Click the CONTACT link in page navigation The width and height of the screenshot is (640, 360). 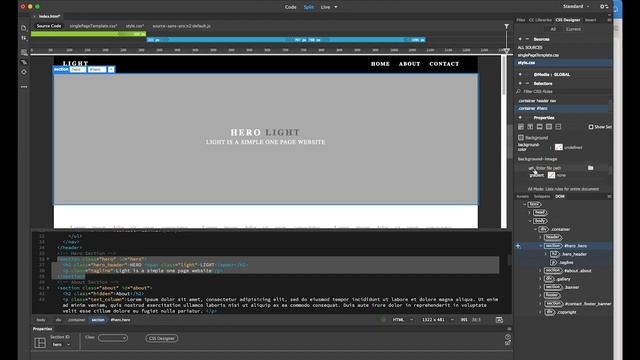pos(444,64)
